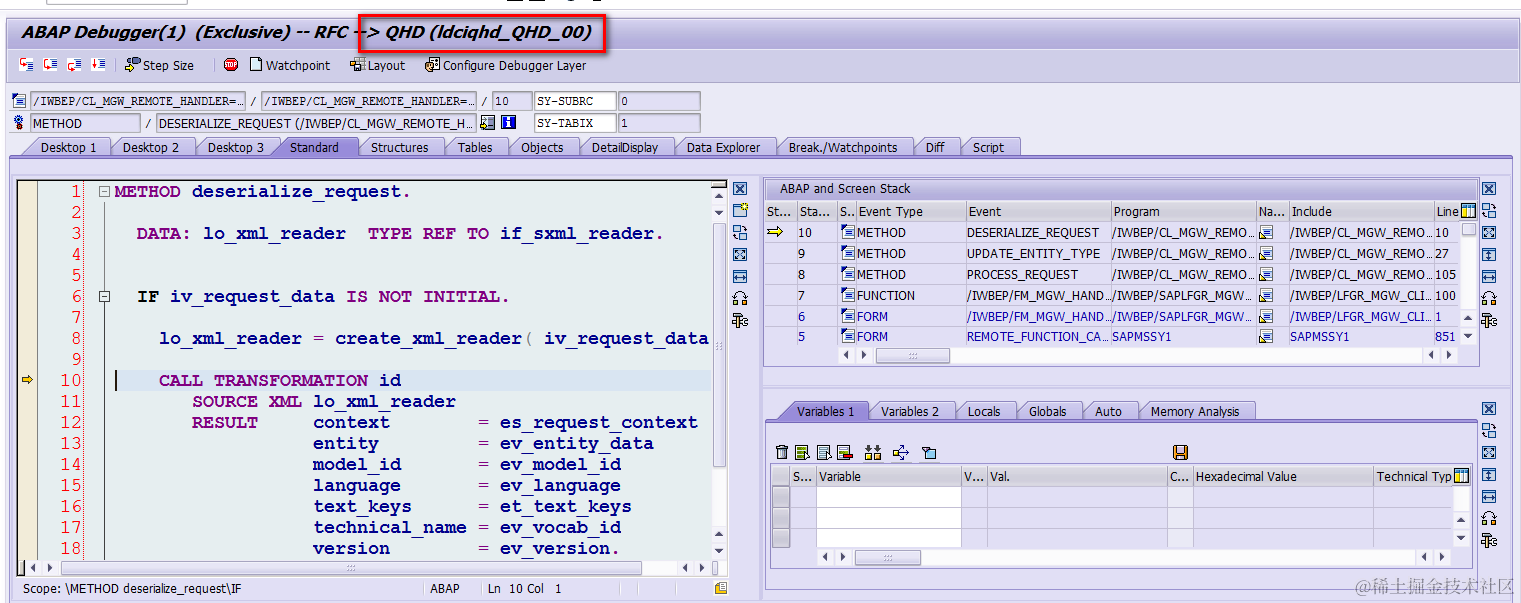The image size is (1521, 603).
Task: Open the Objects tab
Action: 542,147
